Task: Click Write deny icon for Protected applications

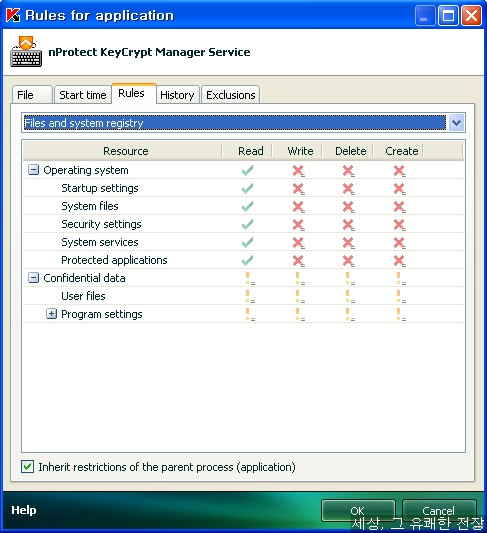Action: [x=298, y=260]
